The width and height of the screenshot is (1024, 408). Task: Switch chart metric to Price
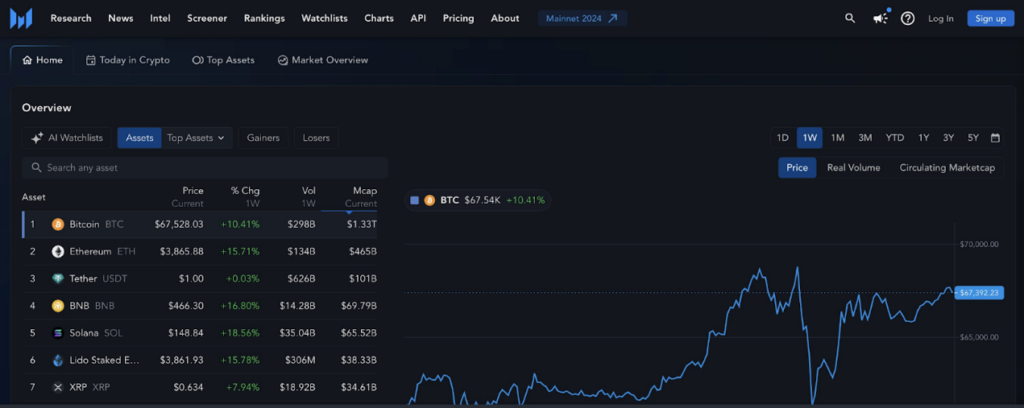(797, 168)
